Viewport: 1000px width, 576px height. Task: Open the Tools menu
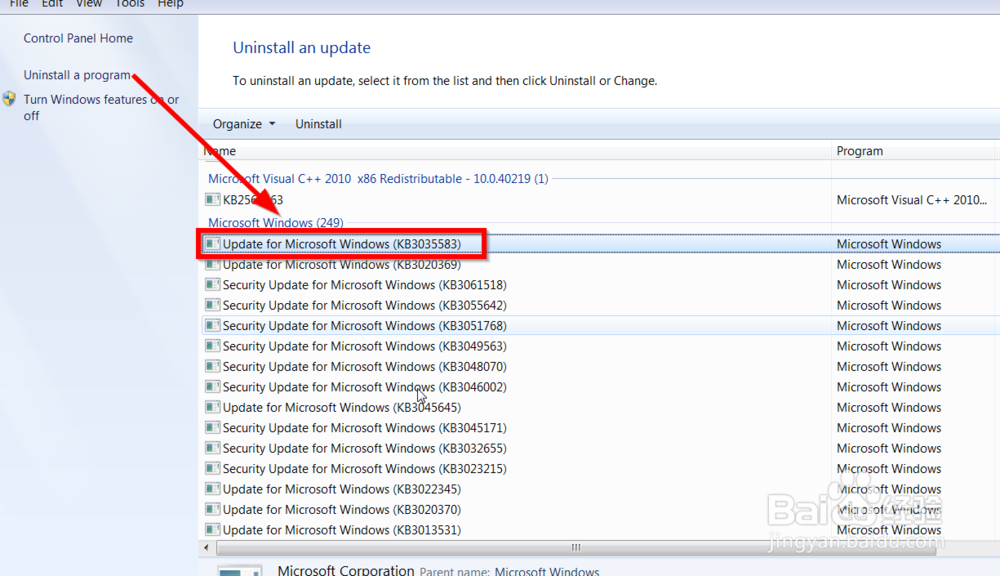[129, 4]
